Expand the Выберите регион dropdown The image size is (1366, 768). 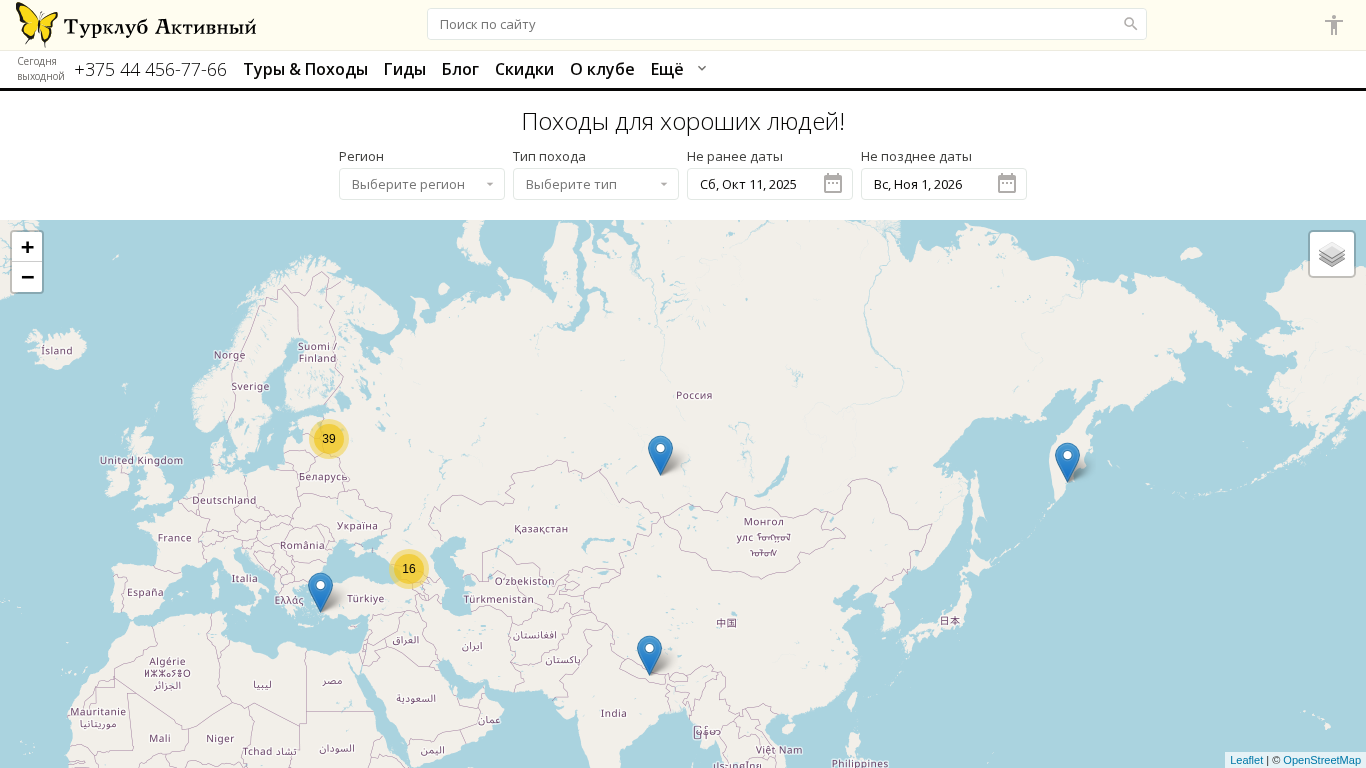[x=422, y=184]
